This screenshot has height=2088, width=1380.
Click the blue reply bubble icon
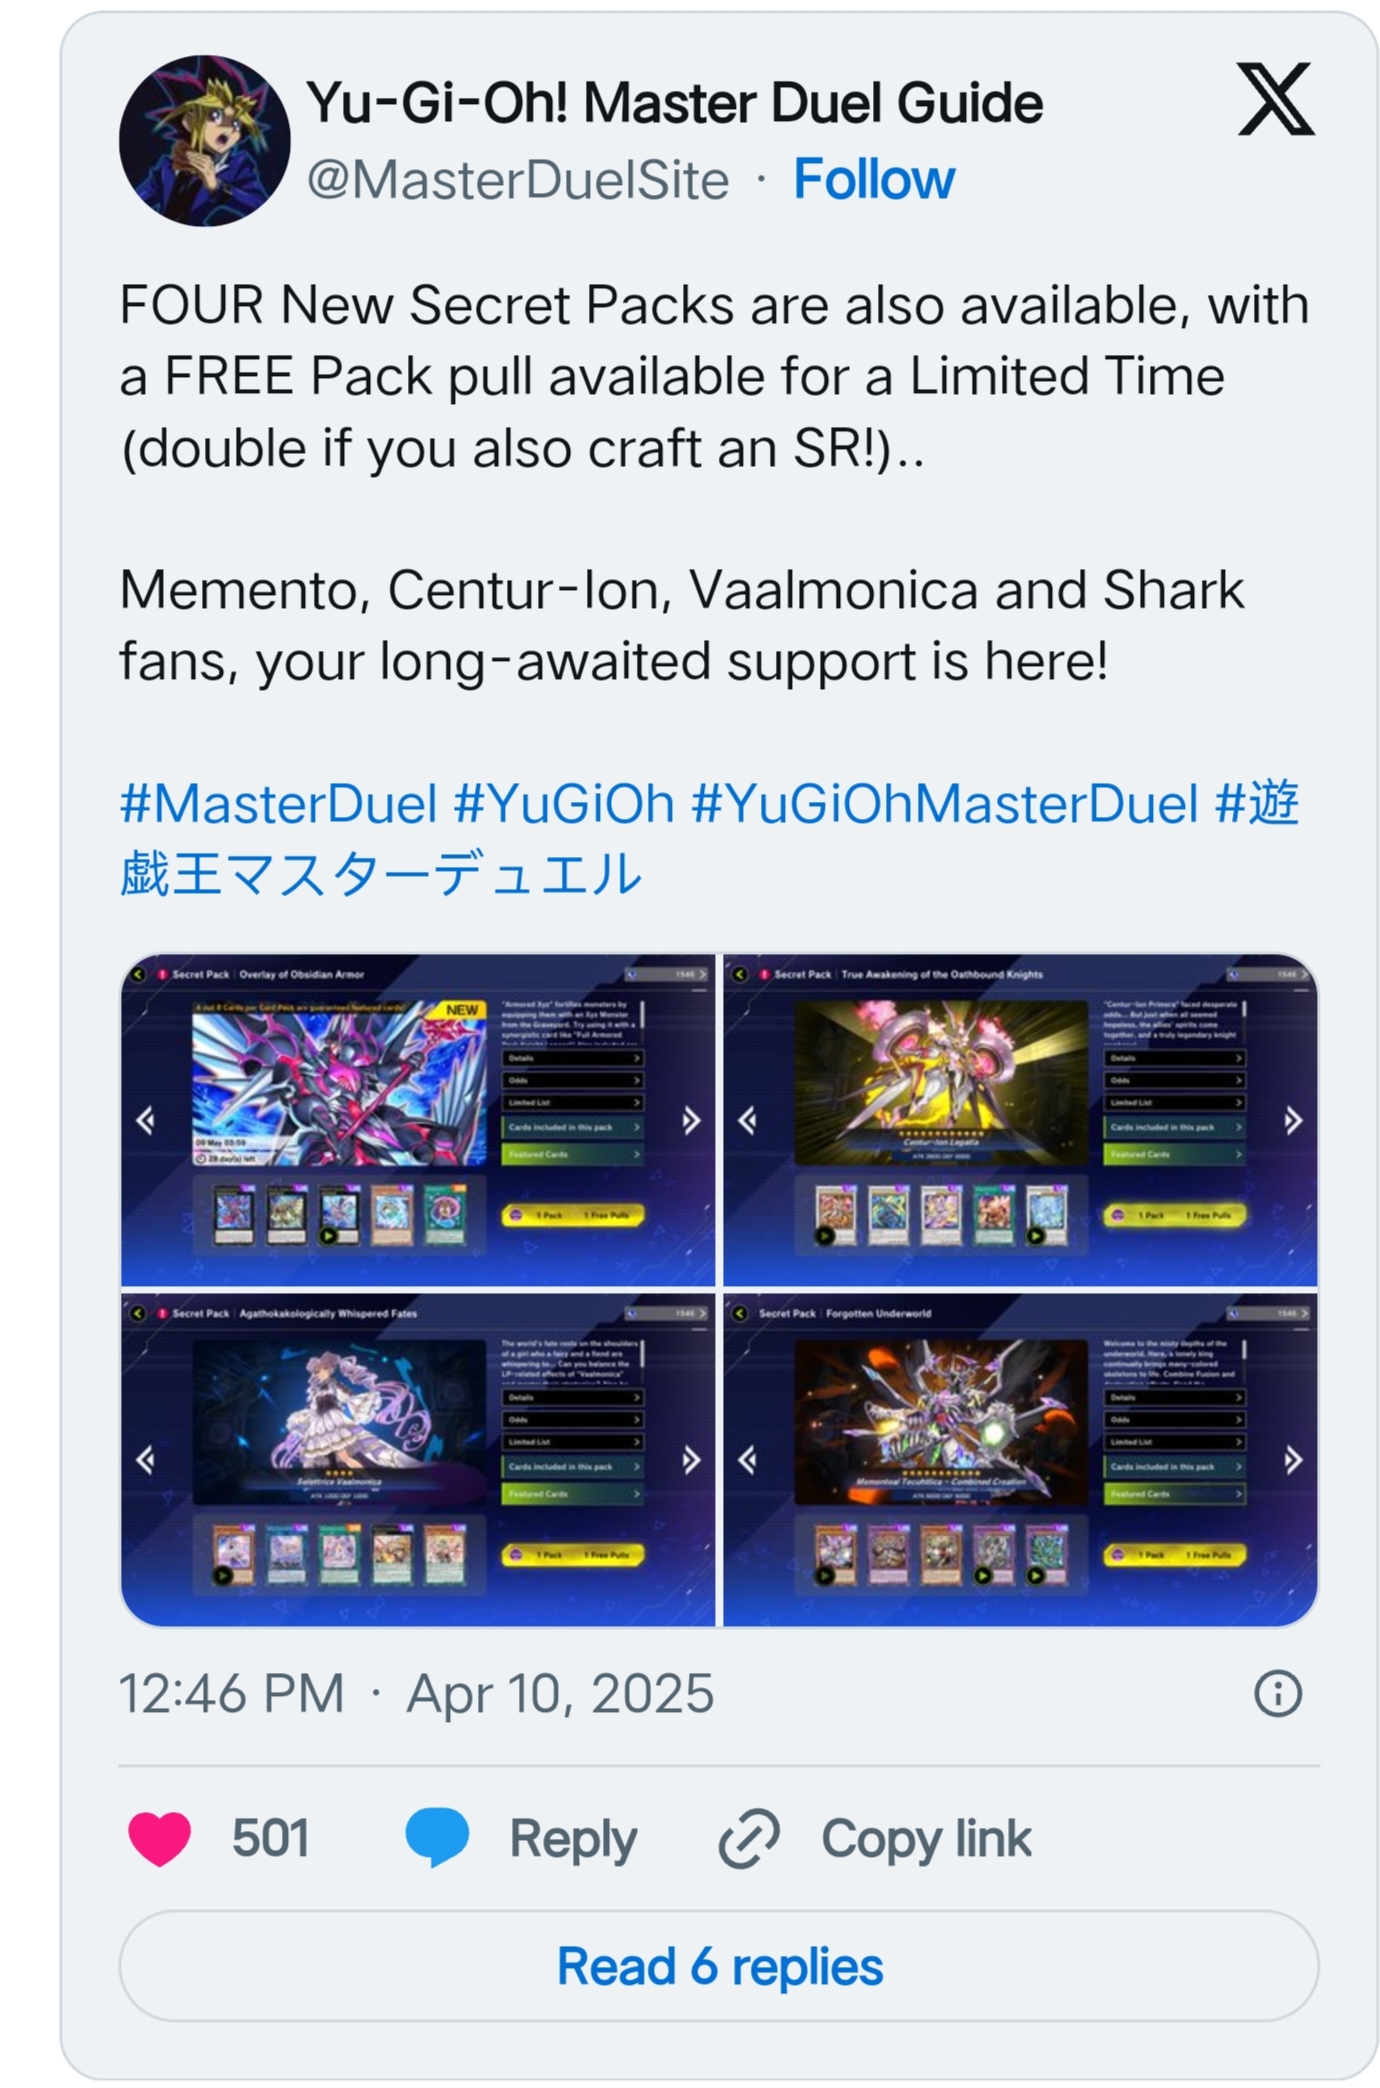point(437,1838)
